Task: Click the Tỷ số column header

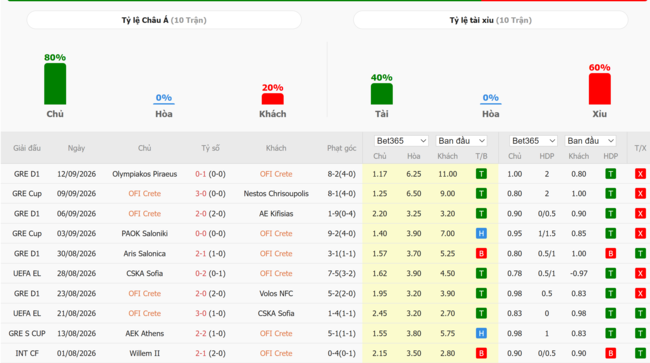Action: pyautogui.click(x=211, y=148)
